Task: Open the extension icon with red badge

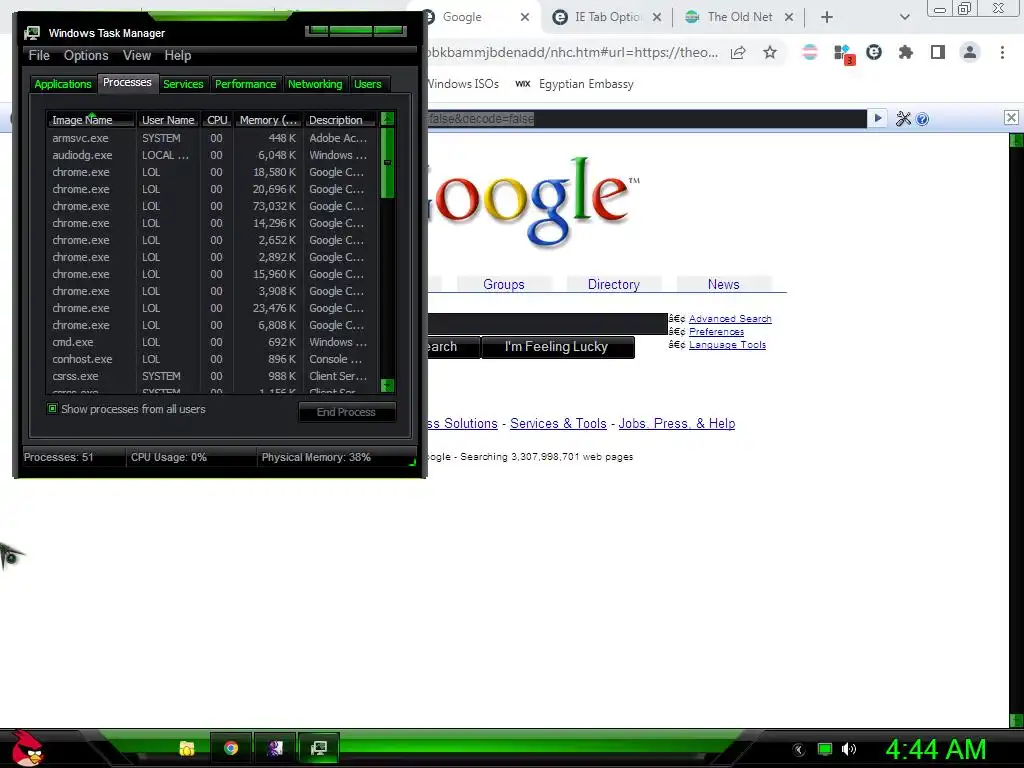Action: pos(843,54)
